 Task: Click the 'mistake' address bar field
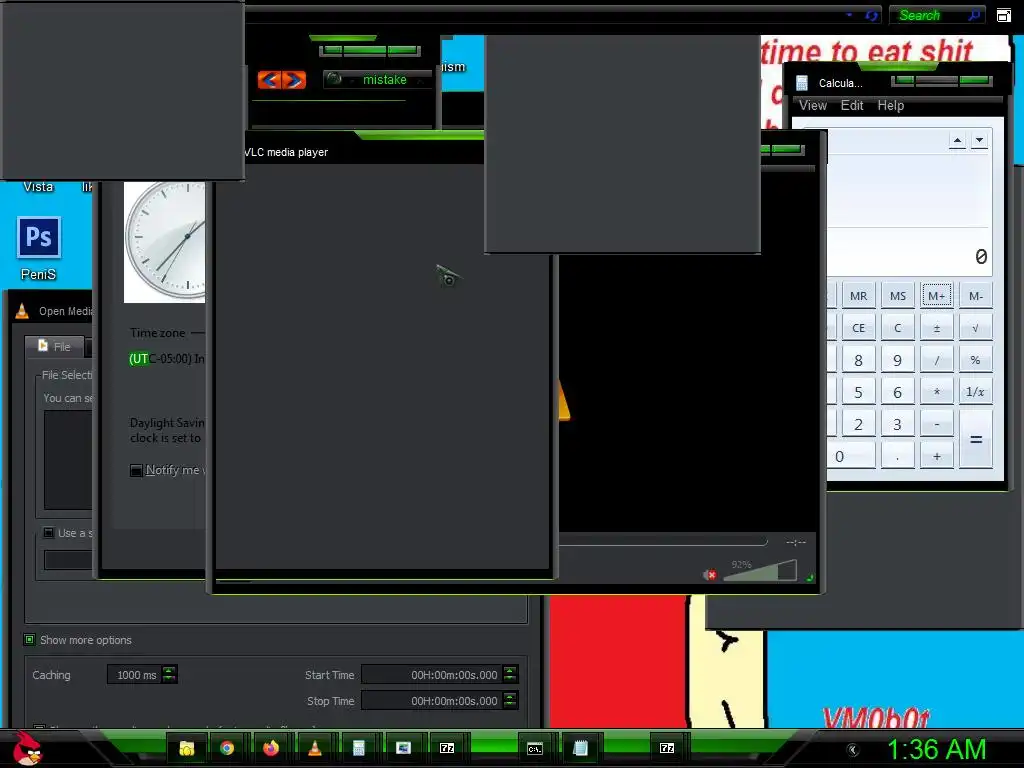click(x=377, y=80)
